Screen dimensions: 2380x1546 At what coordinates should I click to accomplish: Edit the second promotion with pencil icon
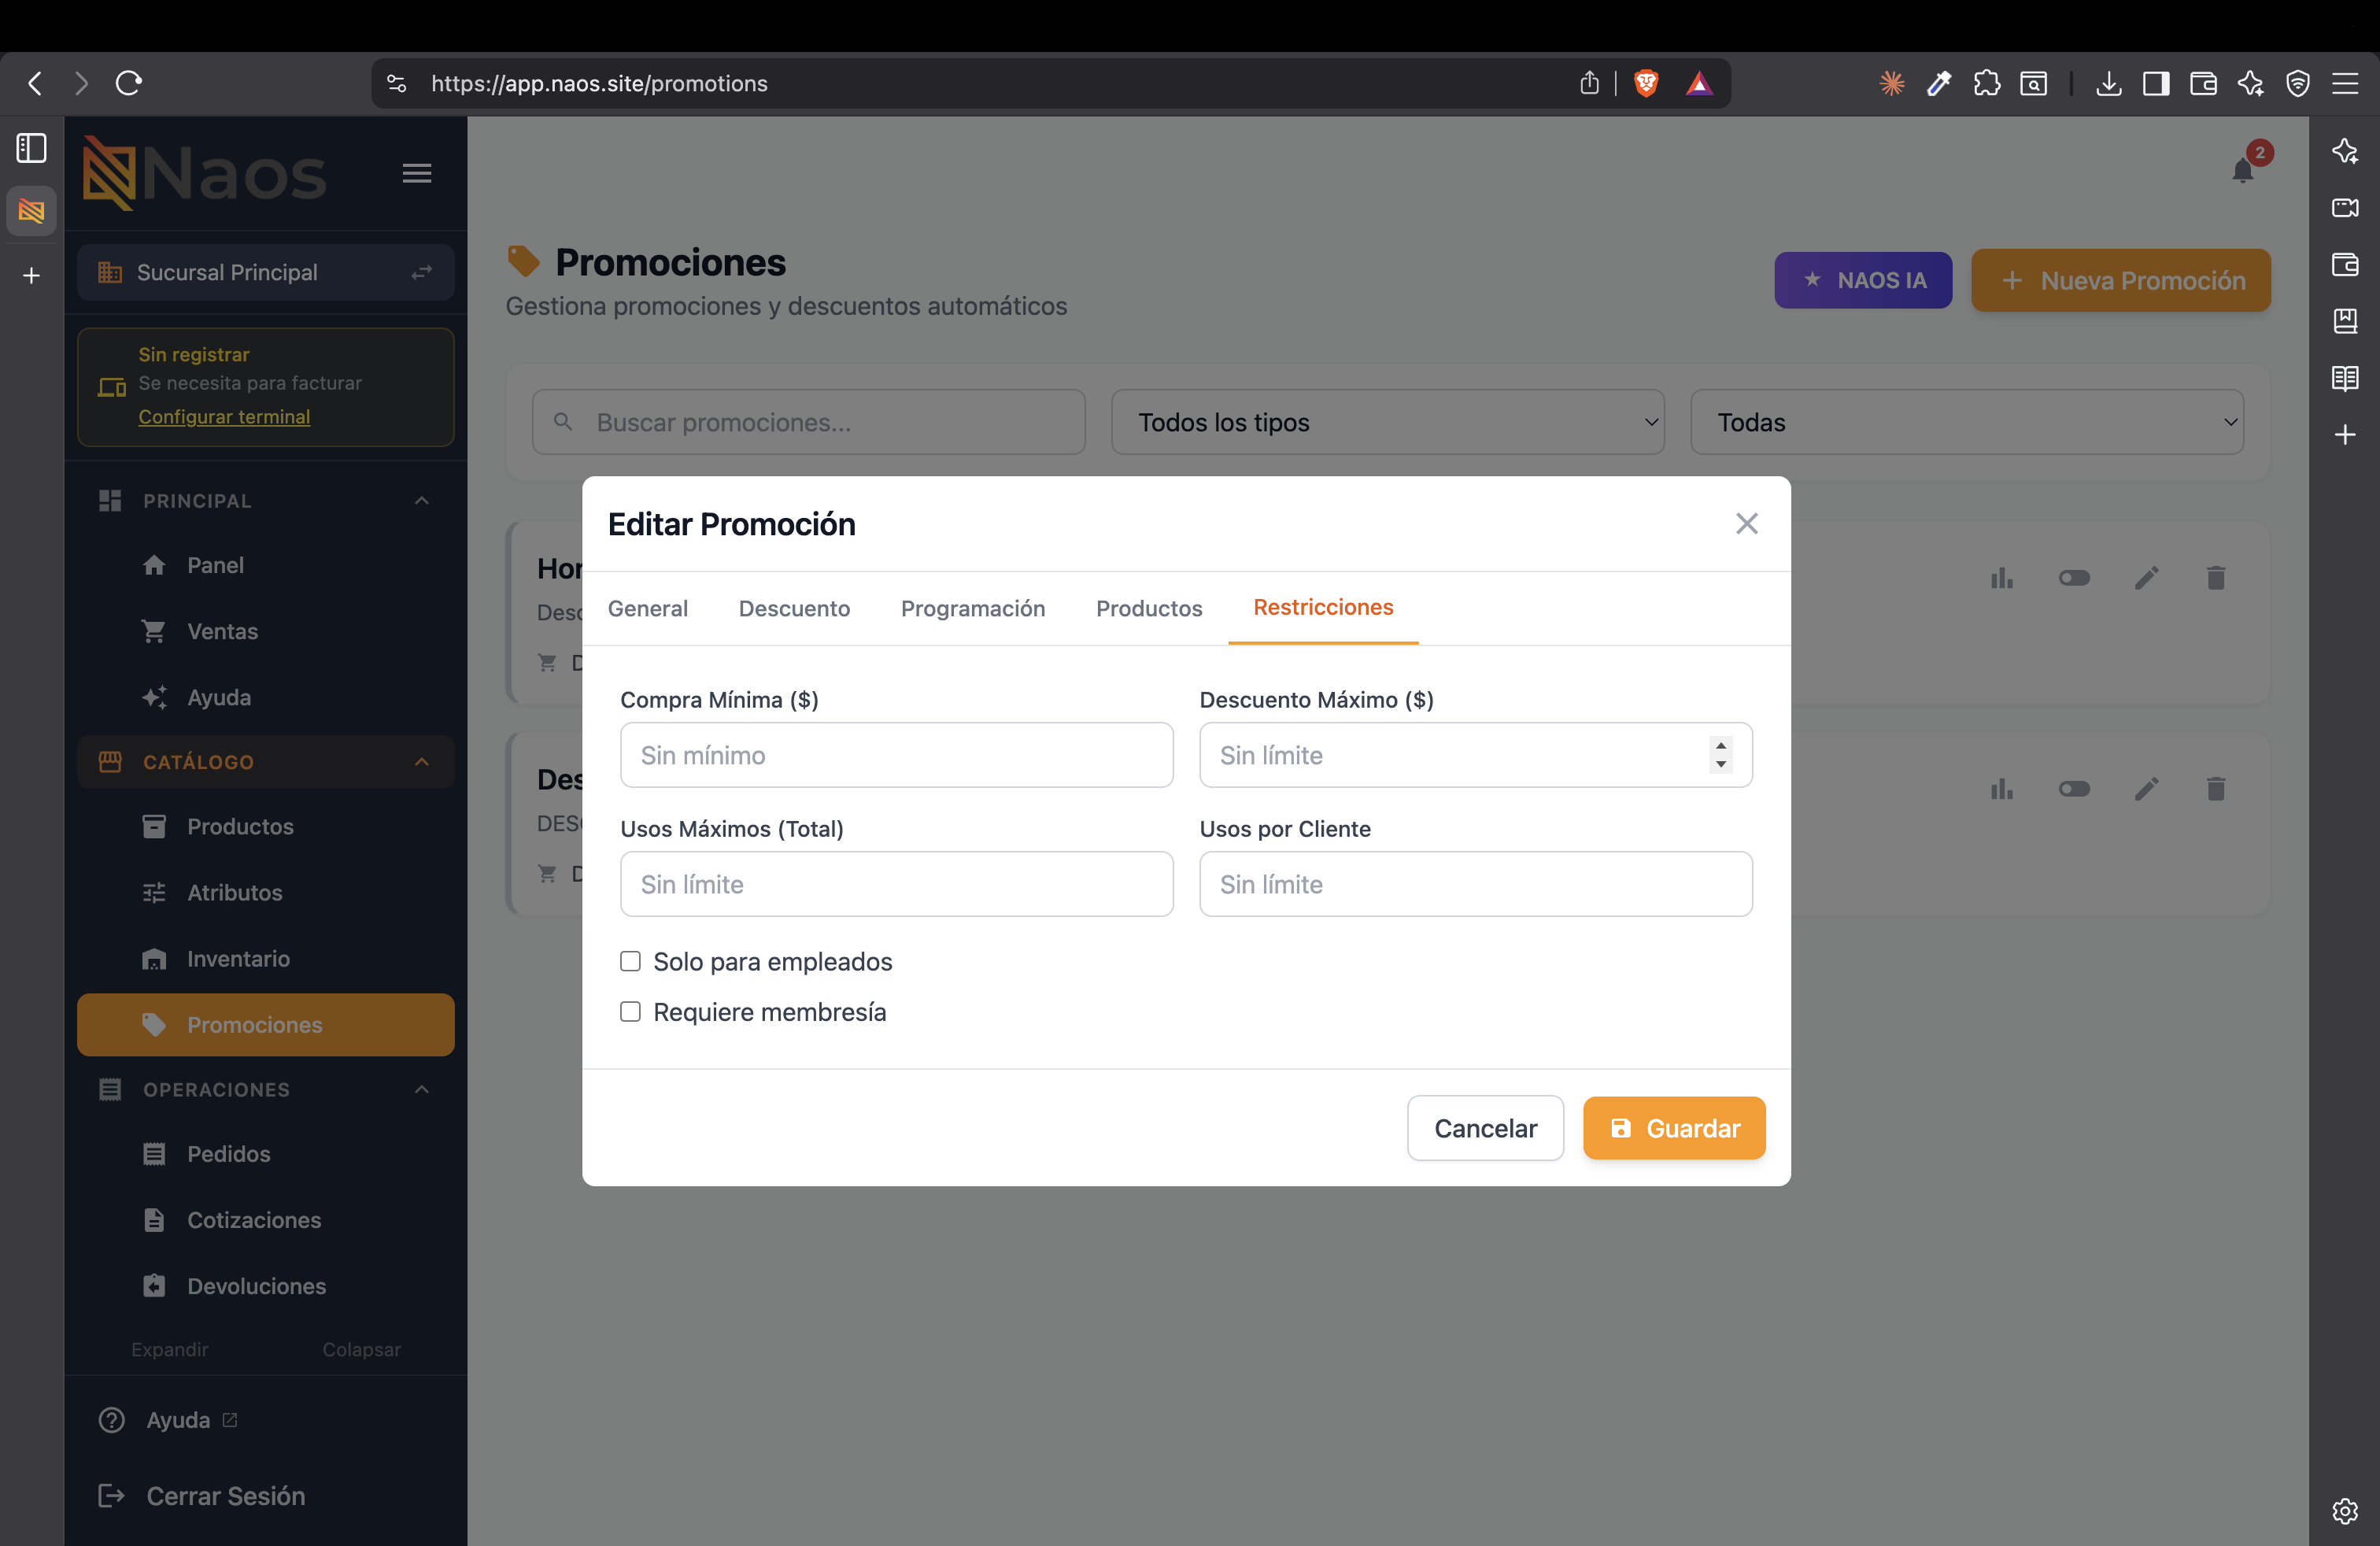(x=2146, y=789)
